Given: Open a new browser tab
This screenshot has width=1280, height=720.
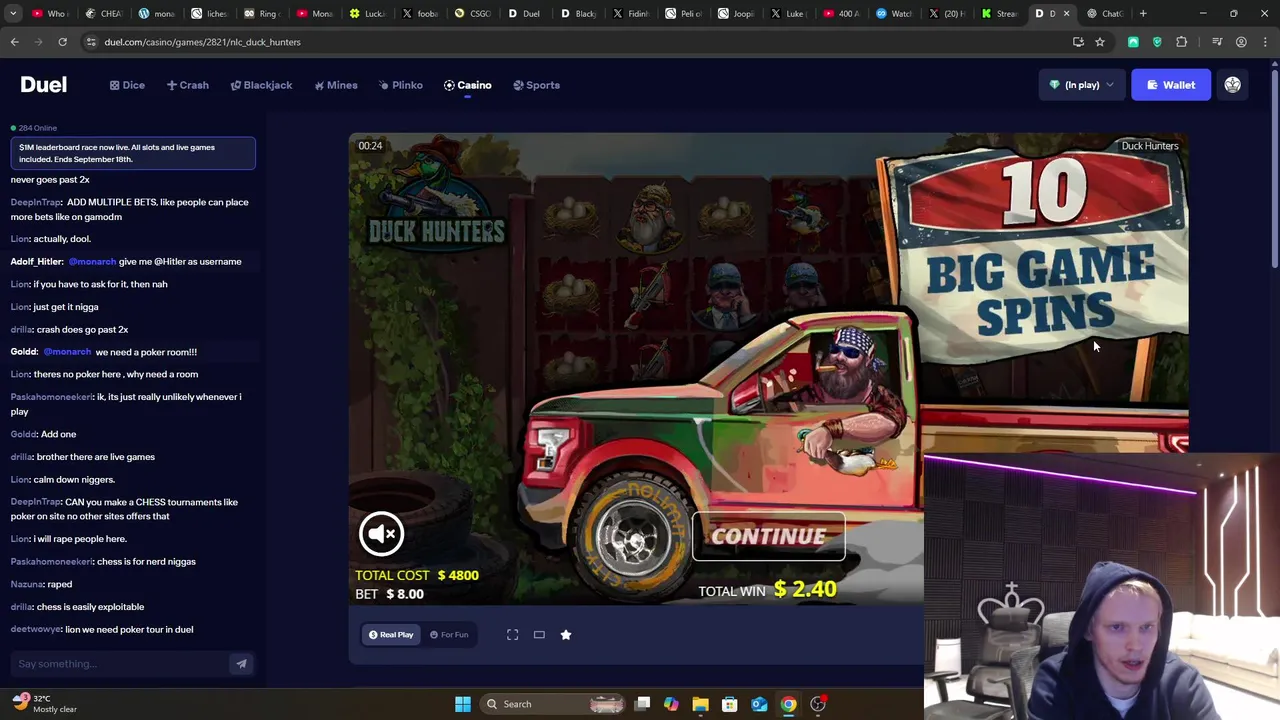Looking at the screenshot, I should tap(1143, 13).
